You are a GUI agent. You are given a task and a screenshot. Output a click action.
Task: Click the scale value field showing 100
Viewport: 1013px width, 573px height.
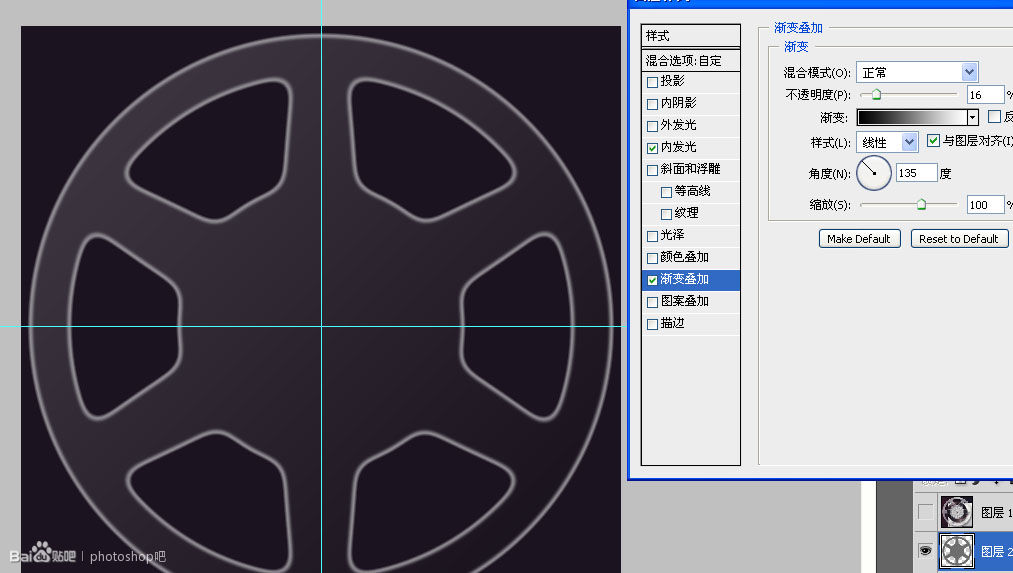click(x=985, y=205)
